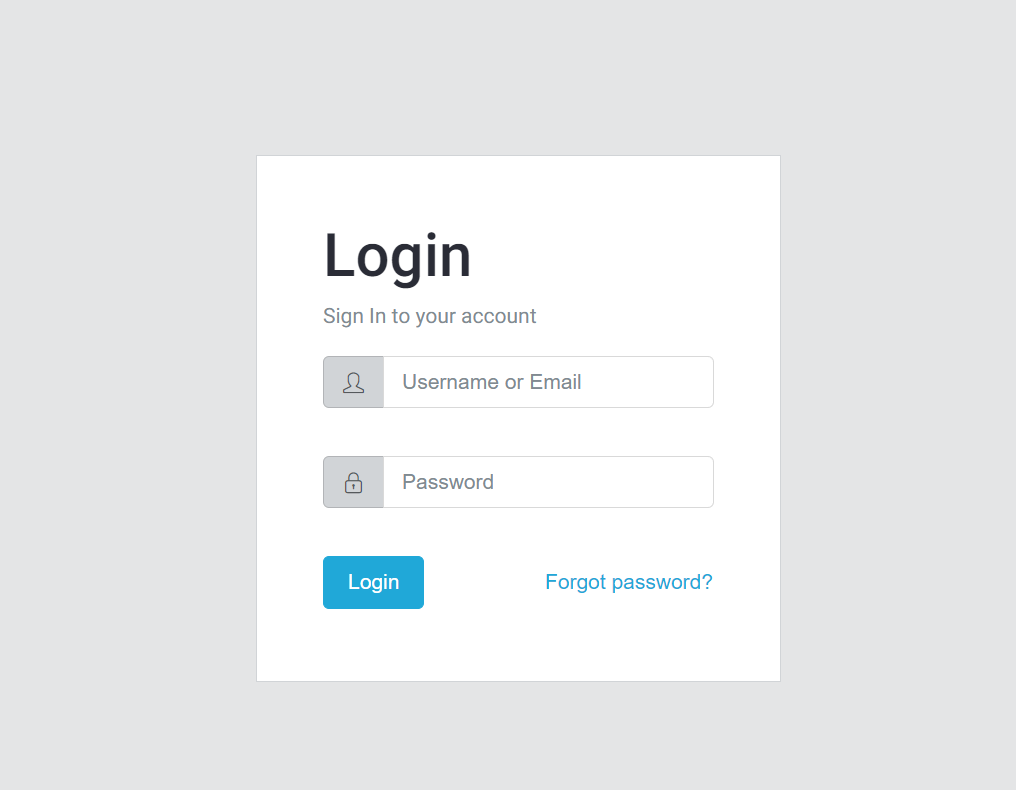Click the padlock icon

click(x=353, y=482)
